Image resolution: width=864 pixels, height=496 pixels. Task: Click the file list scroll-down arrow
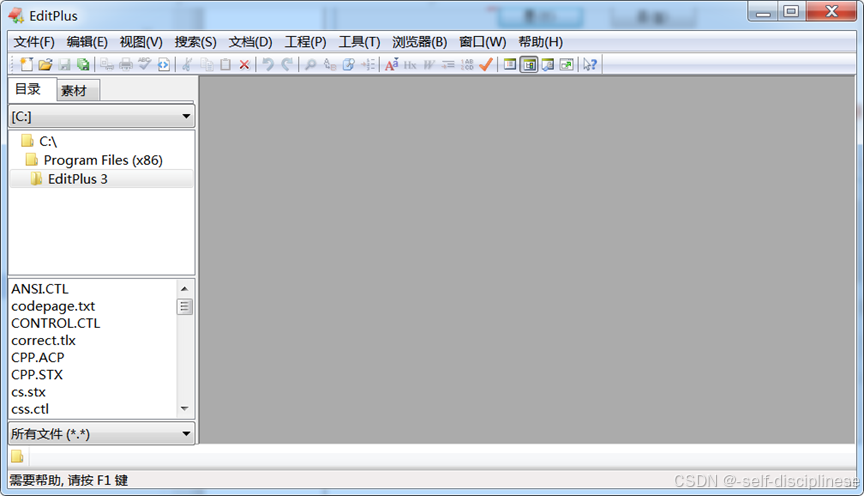pyautogui.click(x=185, y=409)
